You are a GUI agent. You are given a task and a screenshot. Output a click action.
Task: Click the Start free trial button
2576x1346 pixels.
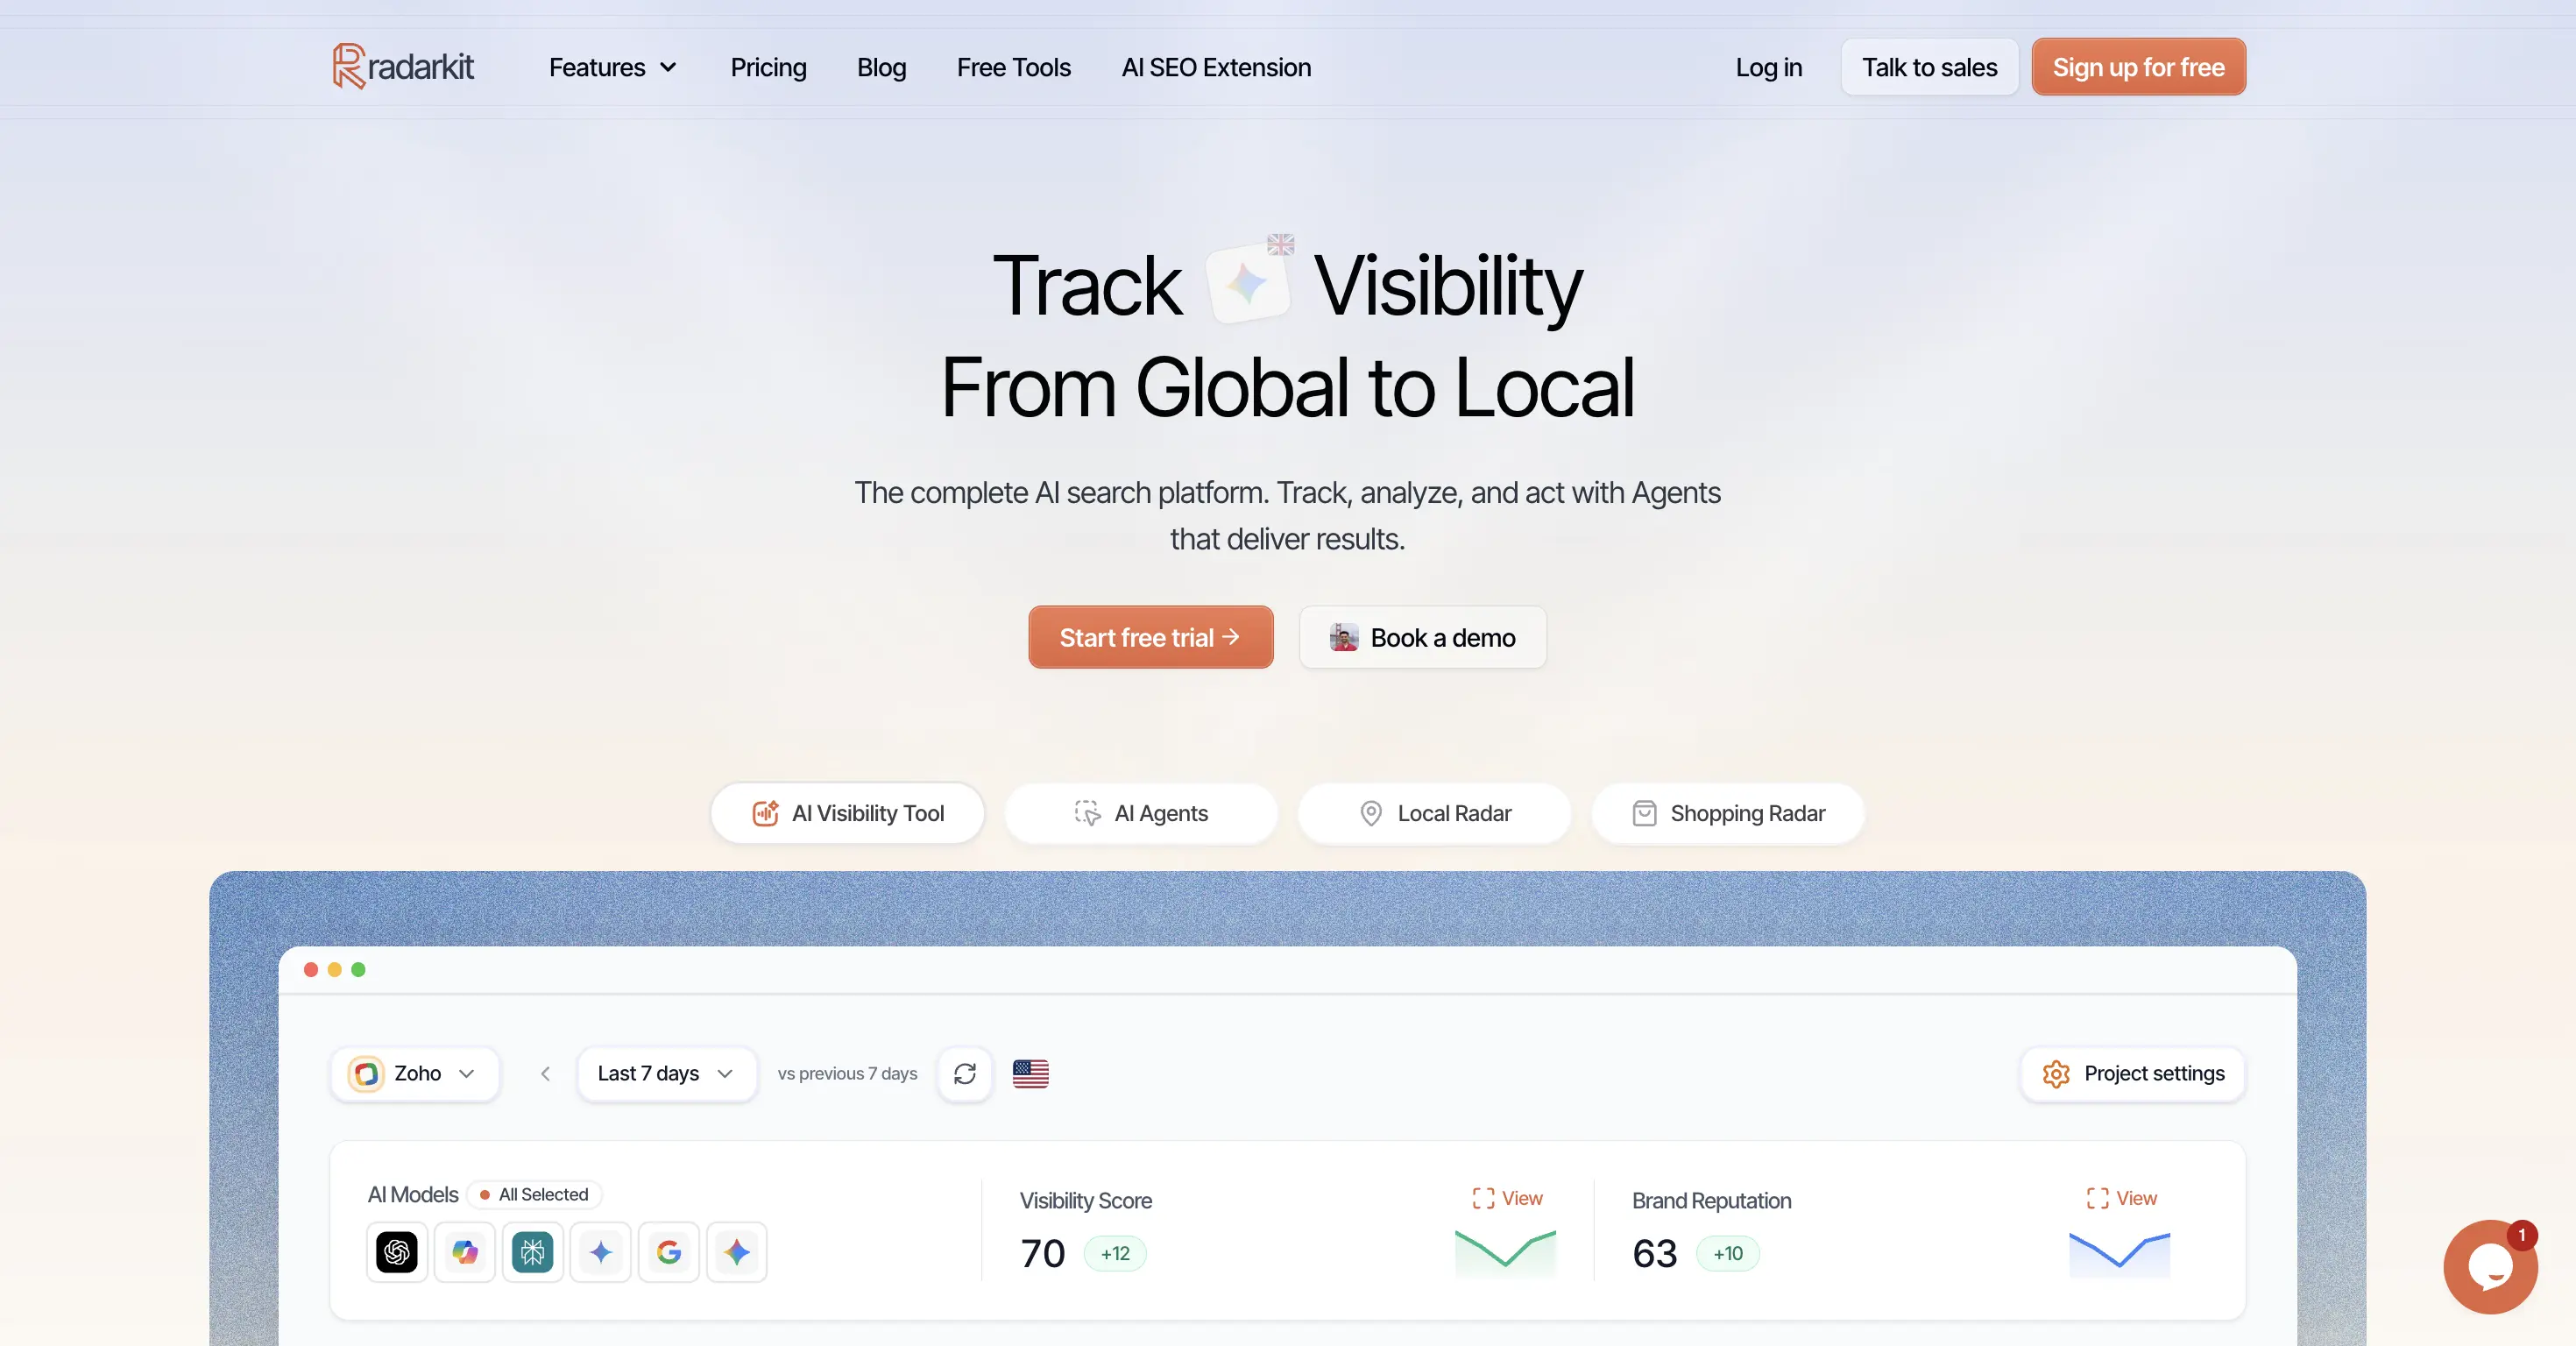pos(1151,638)
